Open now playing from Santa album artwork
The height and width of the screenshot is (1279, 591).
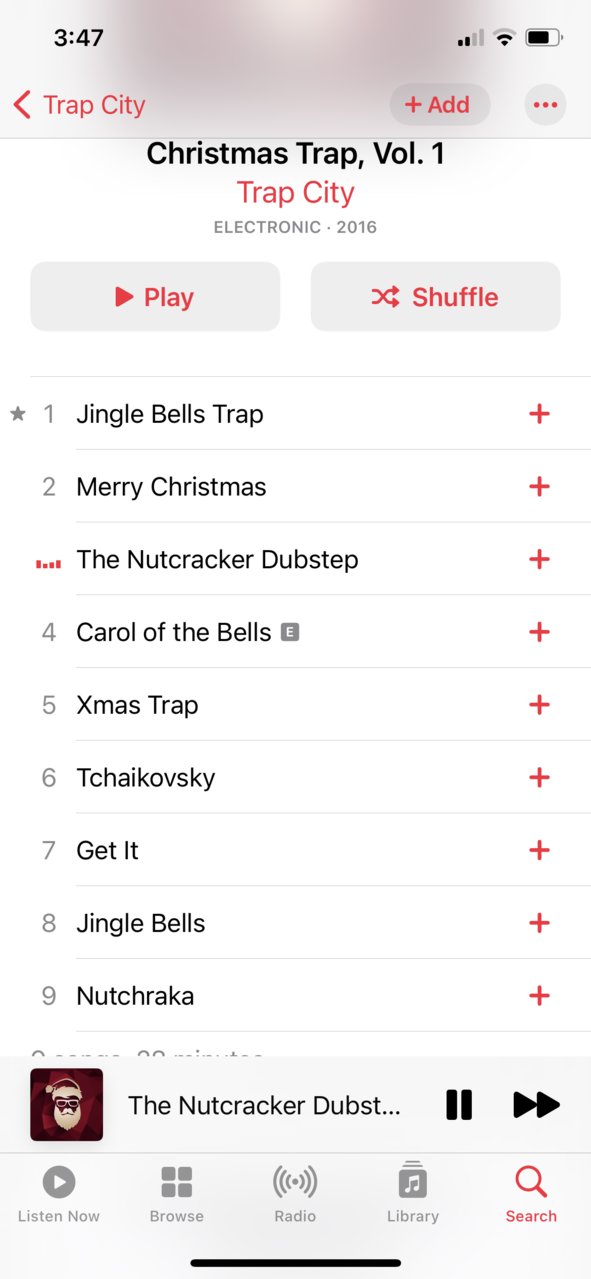point(66,1105)
